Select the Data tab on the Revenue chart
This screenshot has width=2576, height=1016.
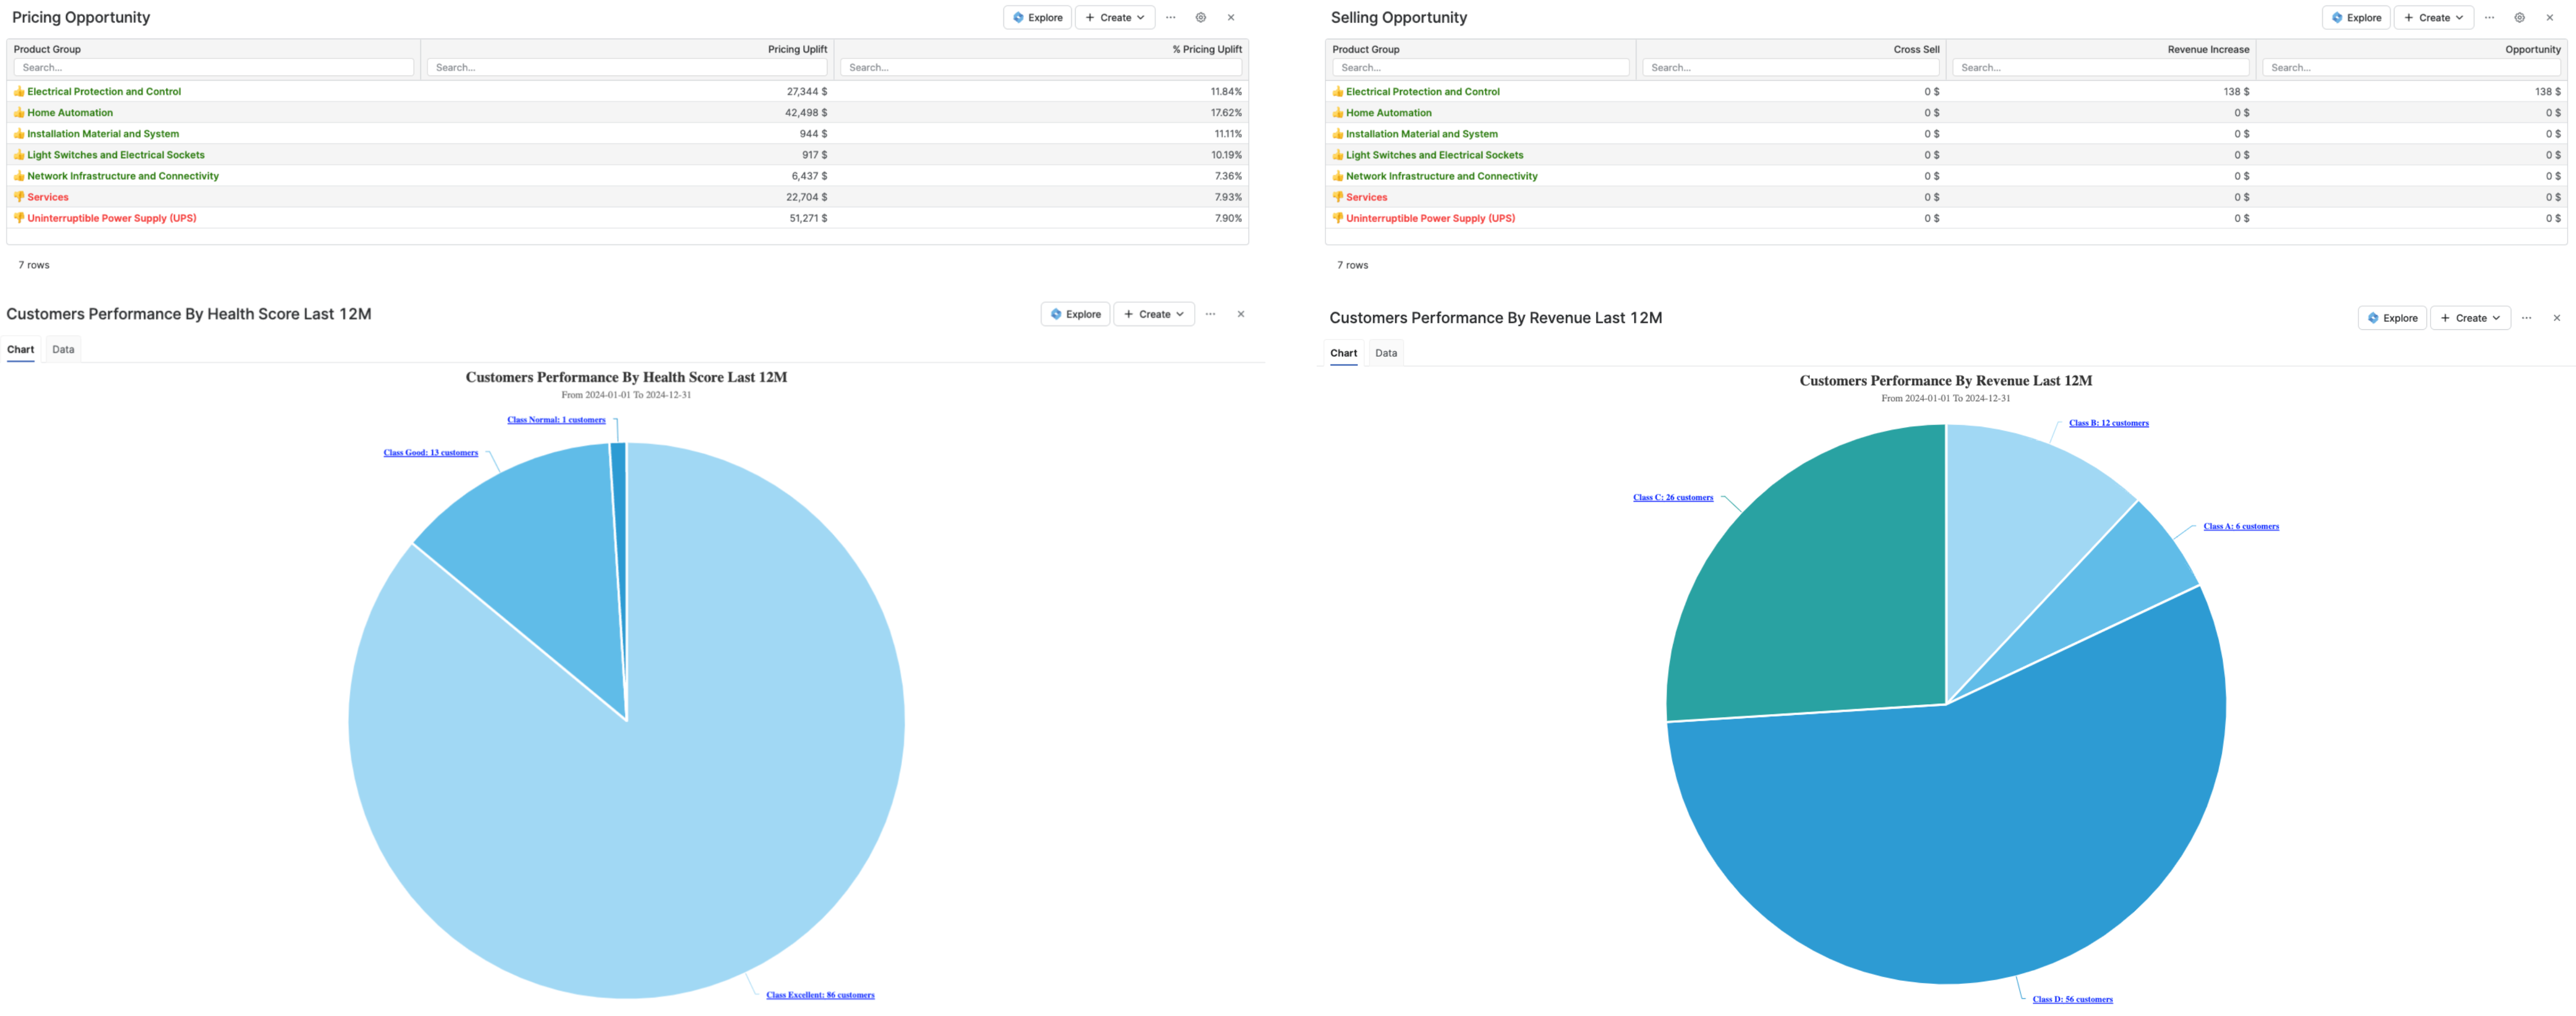point(1386,352)
